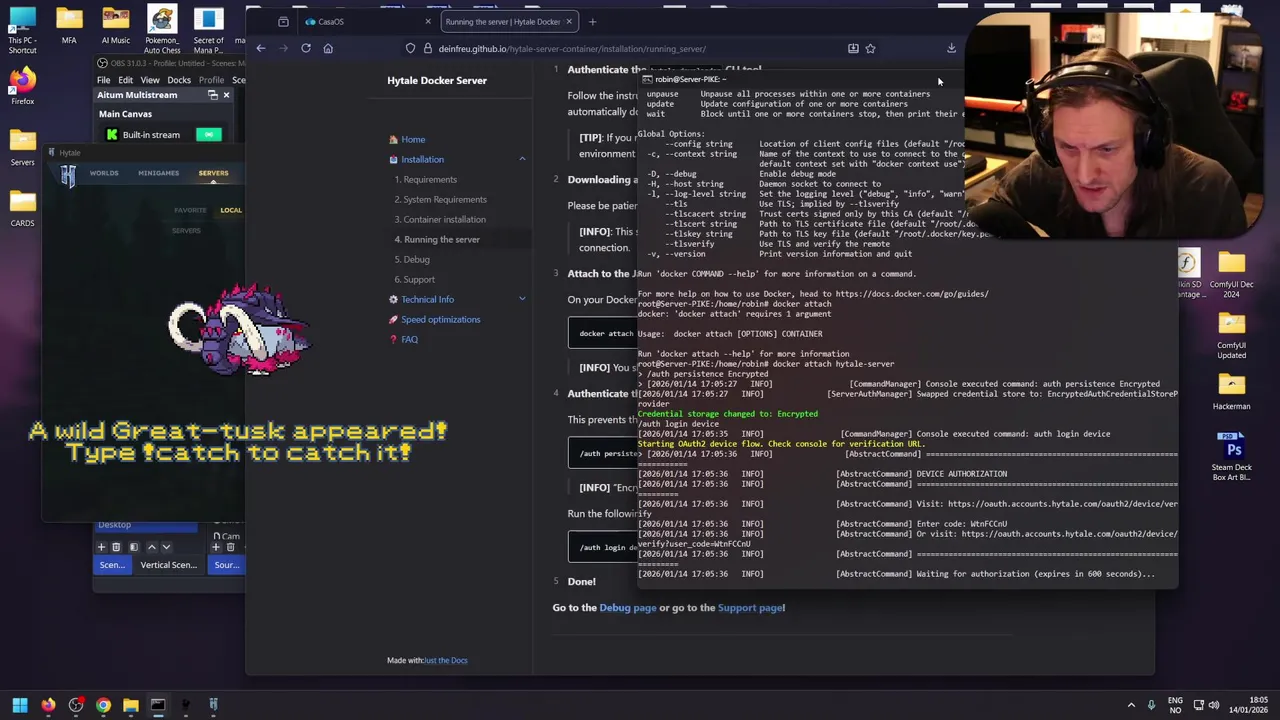Select the Servers desktop folder
The image size is (1280, 720).
pyautogui.click(x=22, y=147)
